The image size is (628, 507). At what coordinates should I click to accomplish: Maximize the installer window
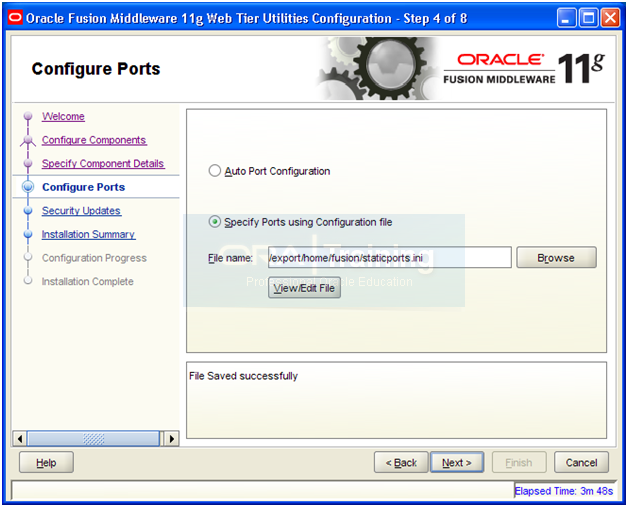click(x=588, y=18)
